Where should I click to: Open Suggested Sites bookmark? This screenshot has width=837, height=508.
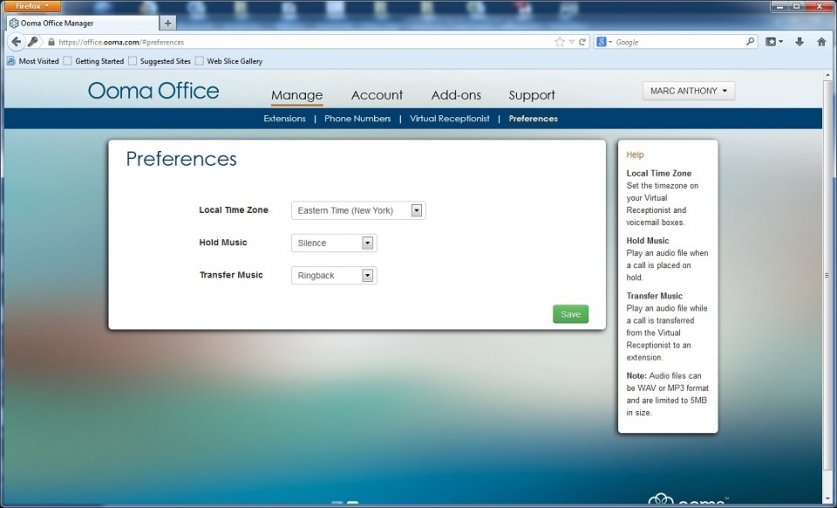160,61
